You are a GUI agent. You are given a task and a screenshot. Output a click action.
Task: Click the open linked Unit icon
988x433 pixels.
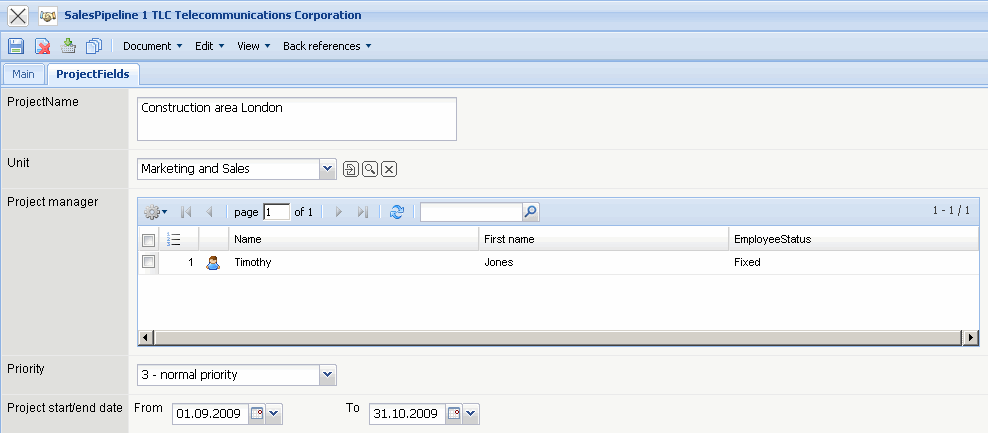(350, 169)
